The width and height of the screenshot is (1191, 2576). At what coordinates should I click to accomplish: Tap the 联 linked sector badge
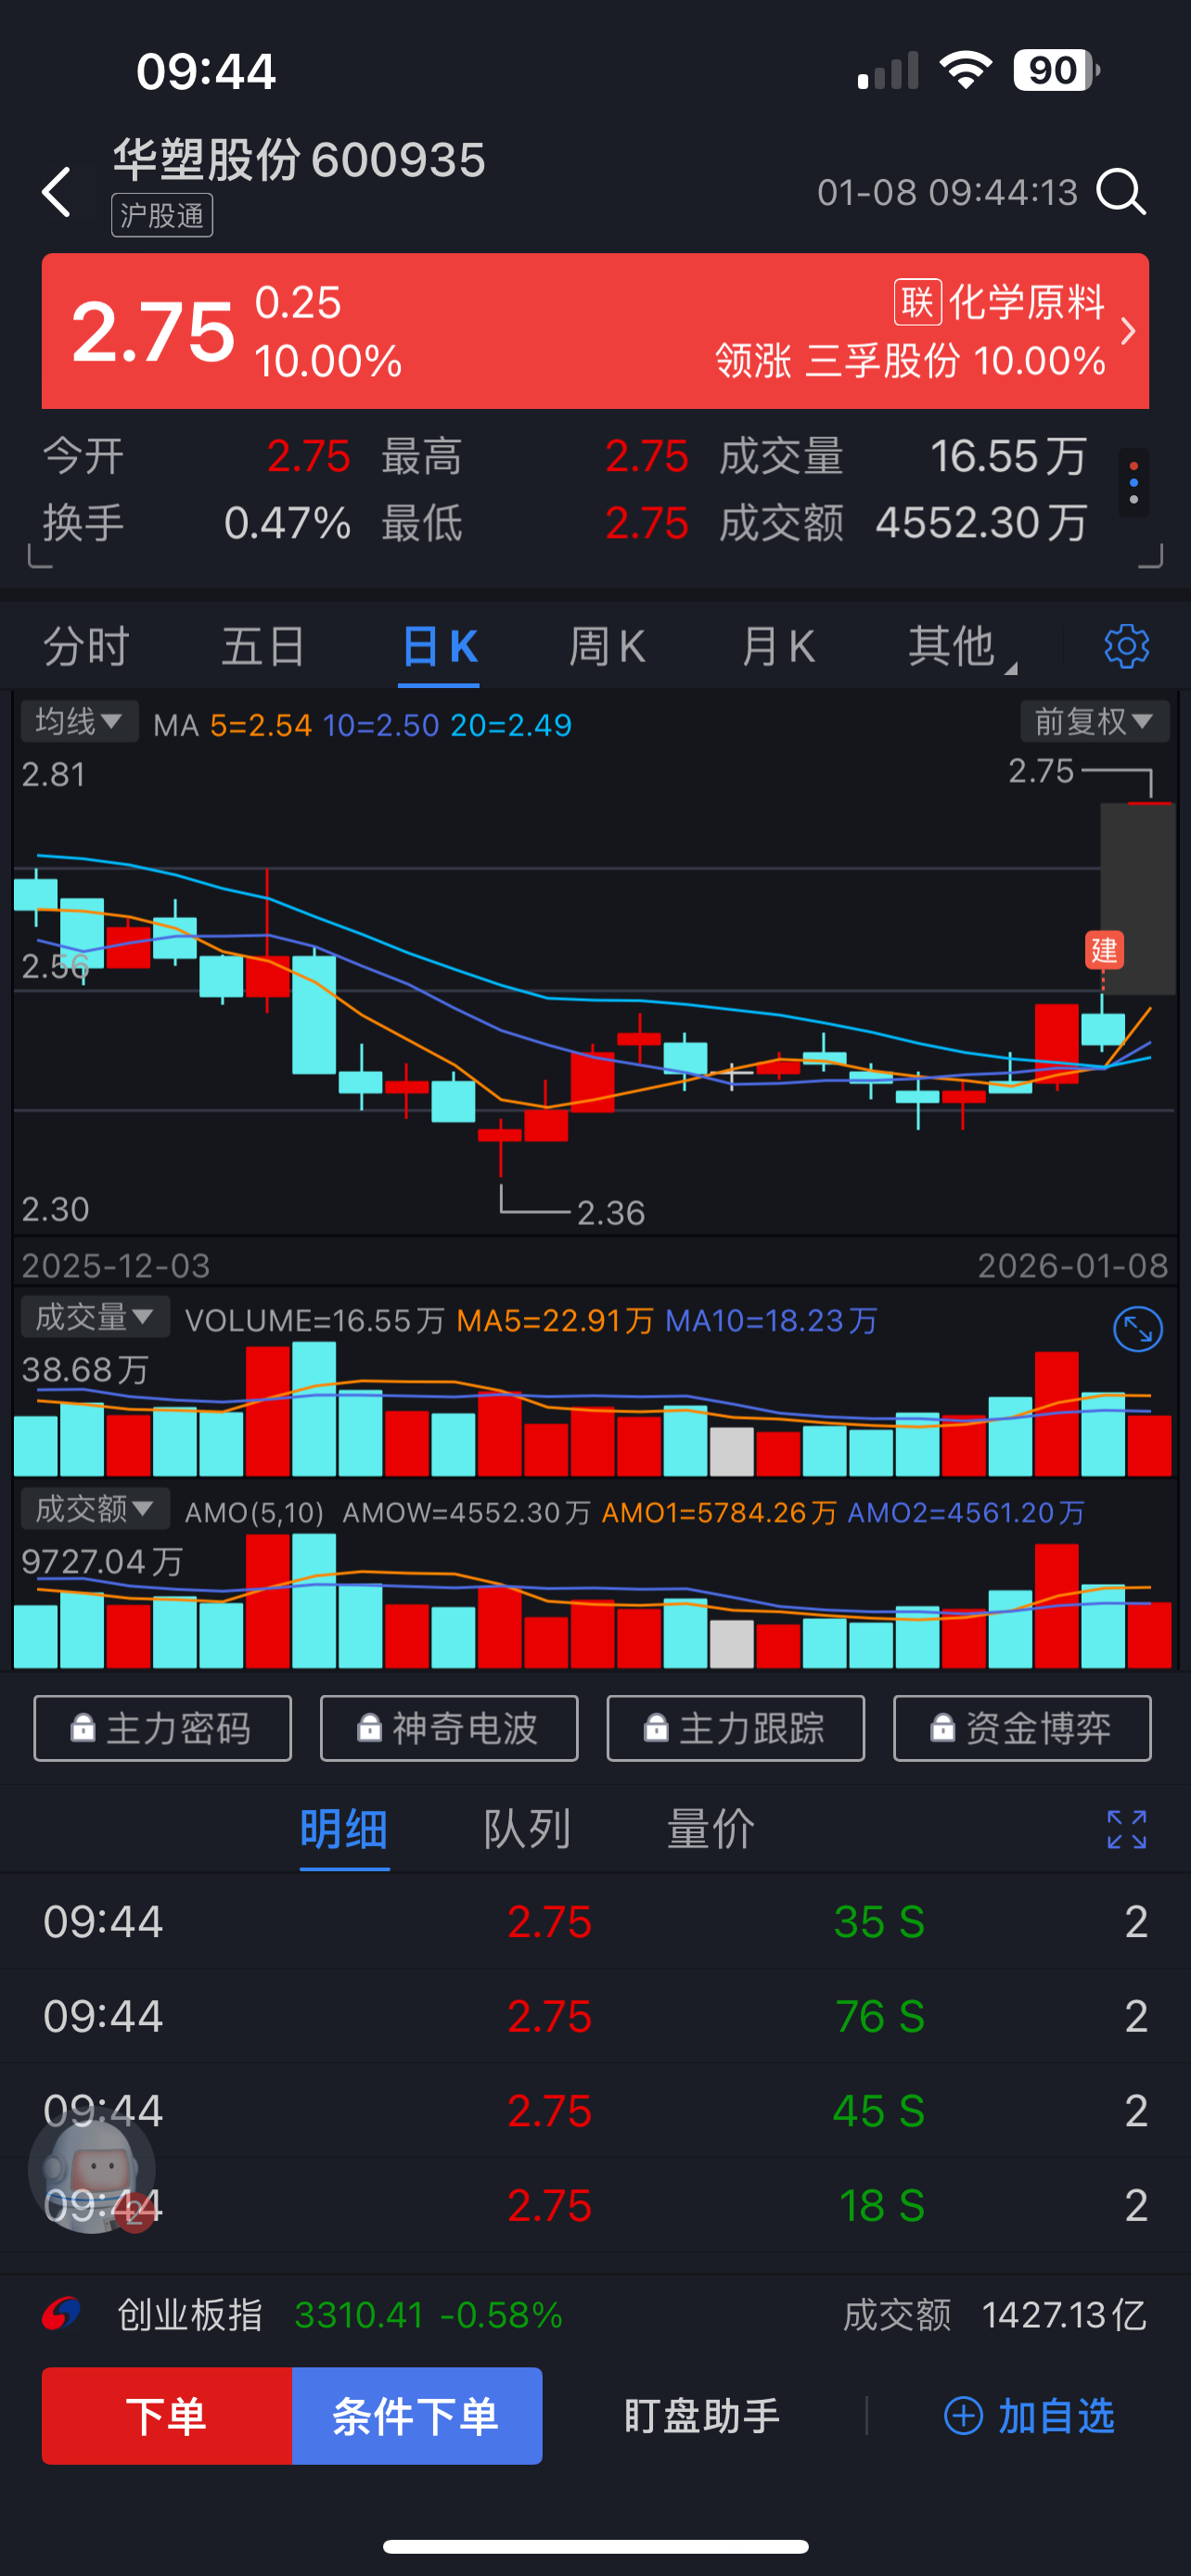click(x=917, y=302)
